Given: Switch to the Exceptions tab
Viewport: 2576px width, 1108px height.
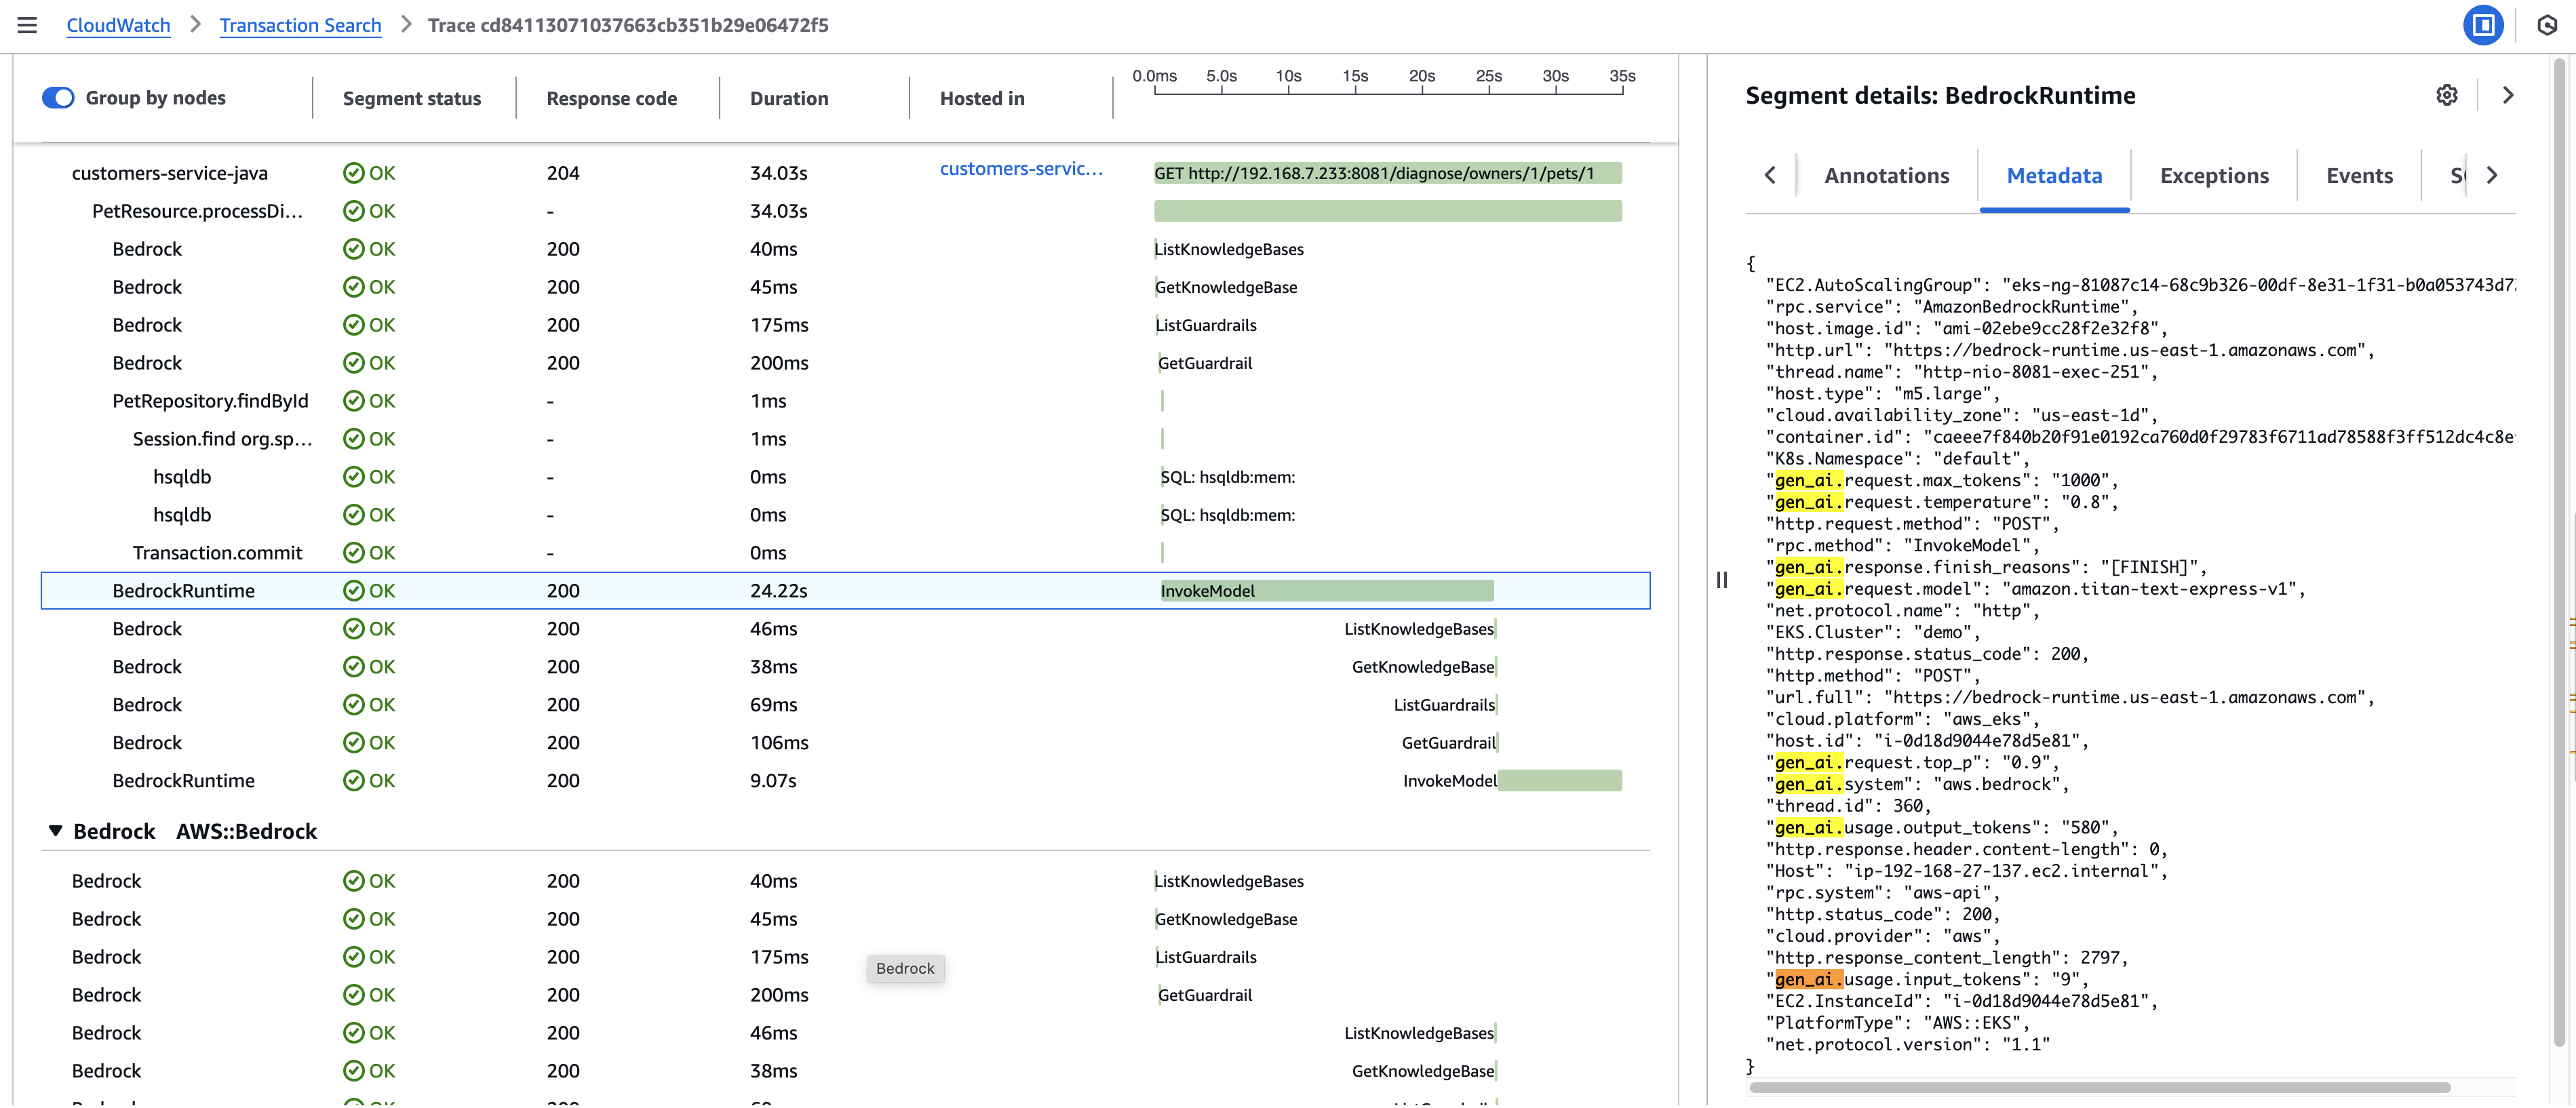Looking at the screenshot, I should (x=2215, y=175).
